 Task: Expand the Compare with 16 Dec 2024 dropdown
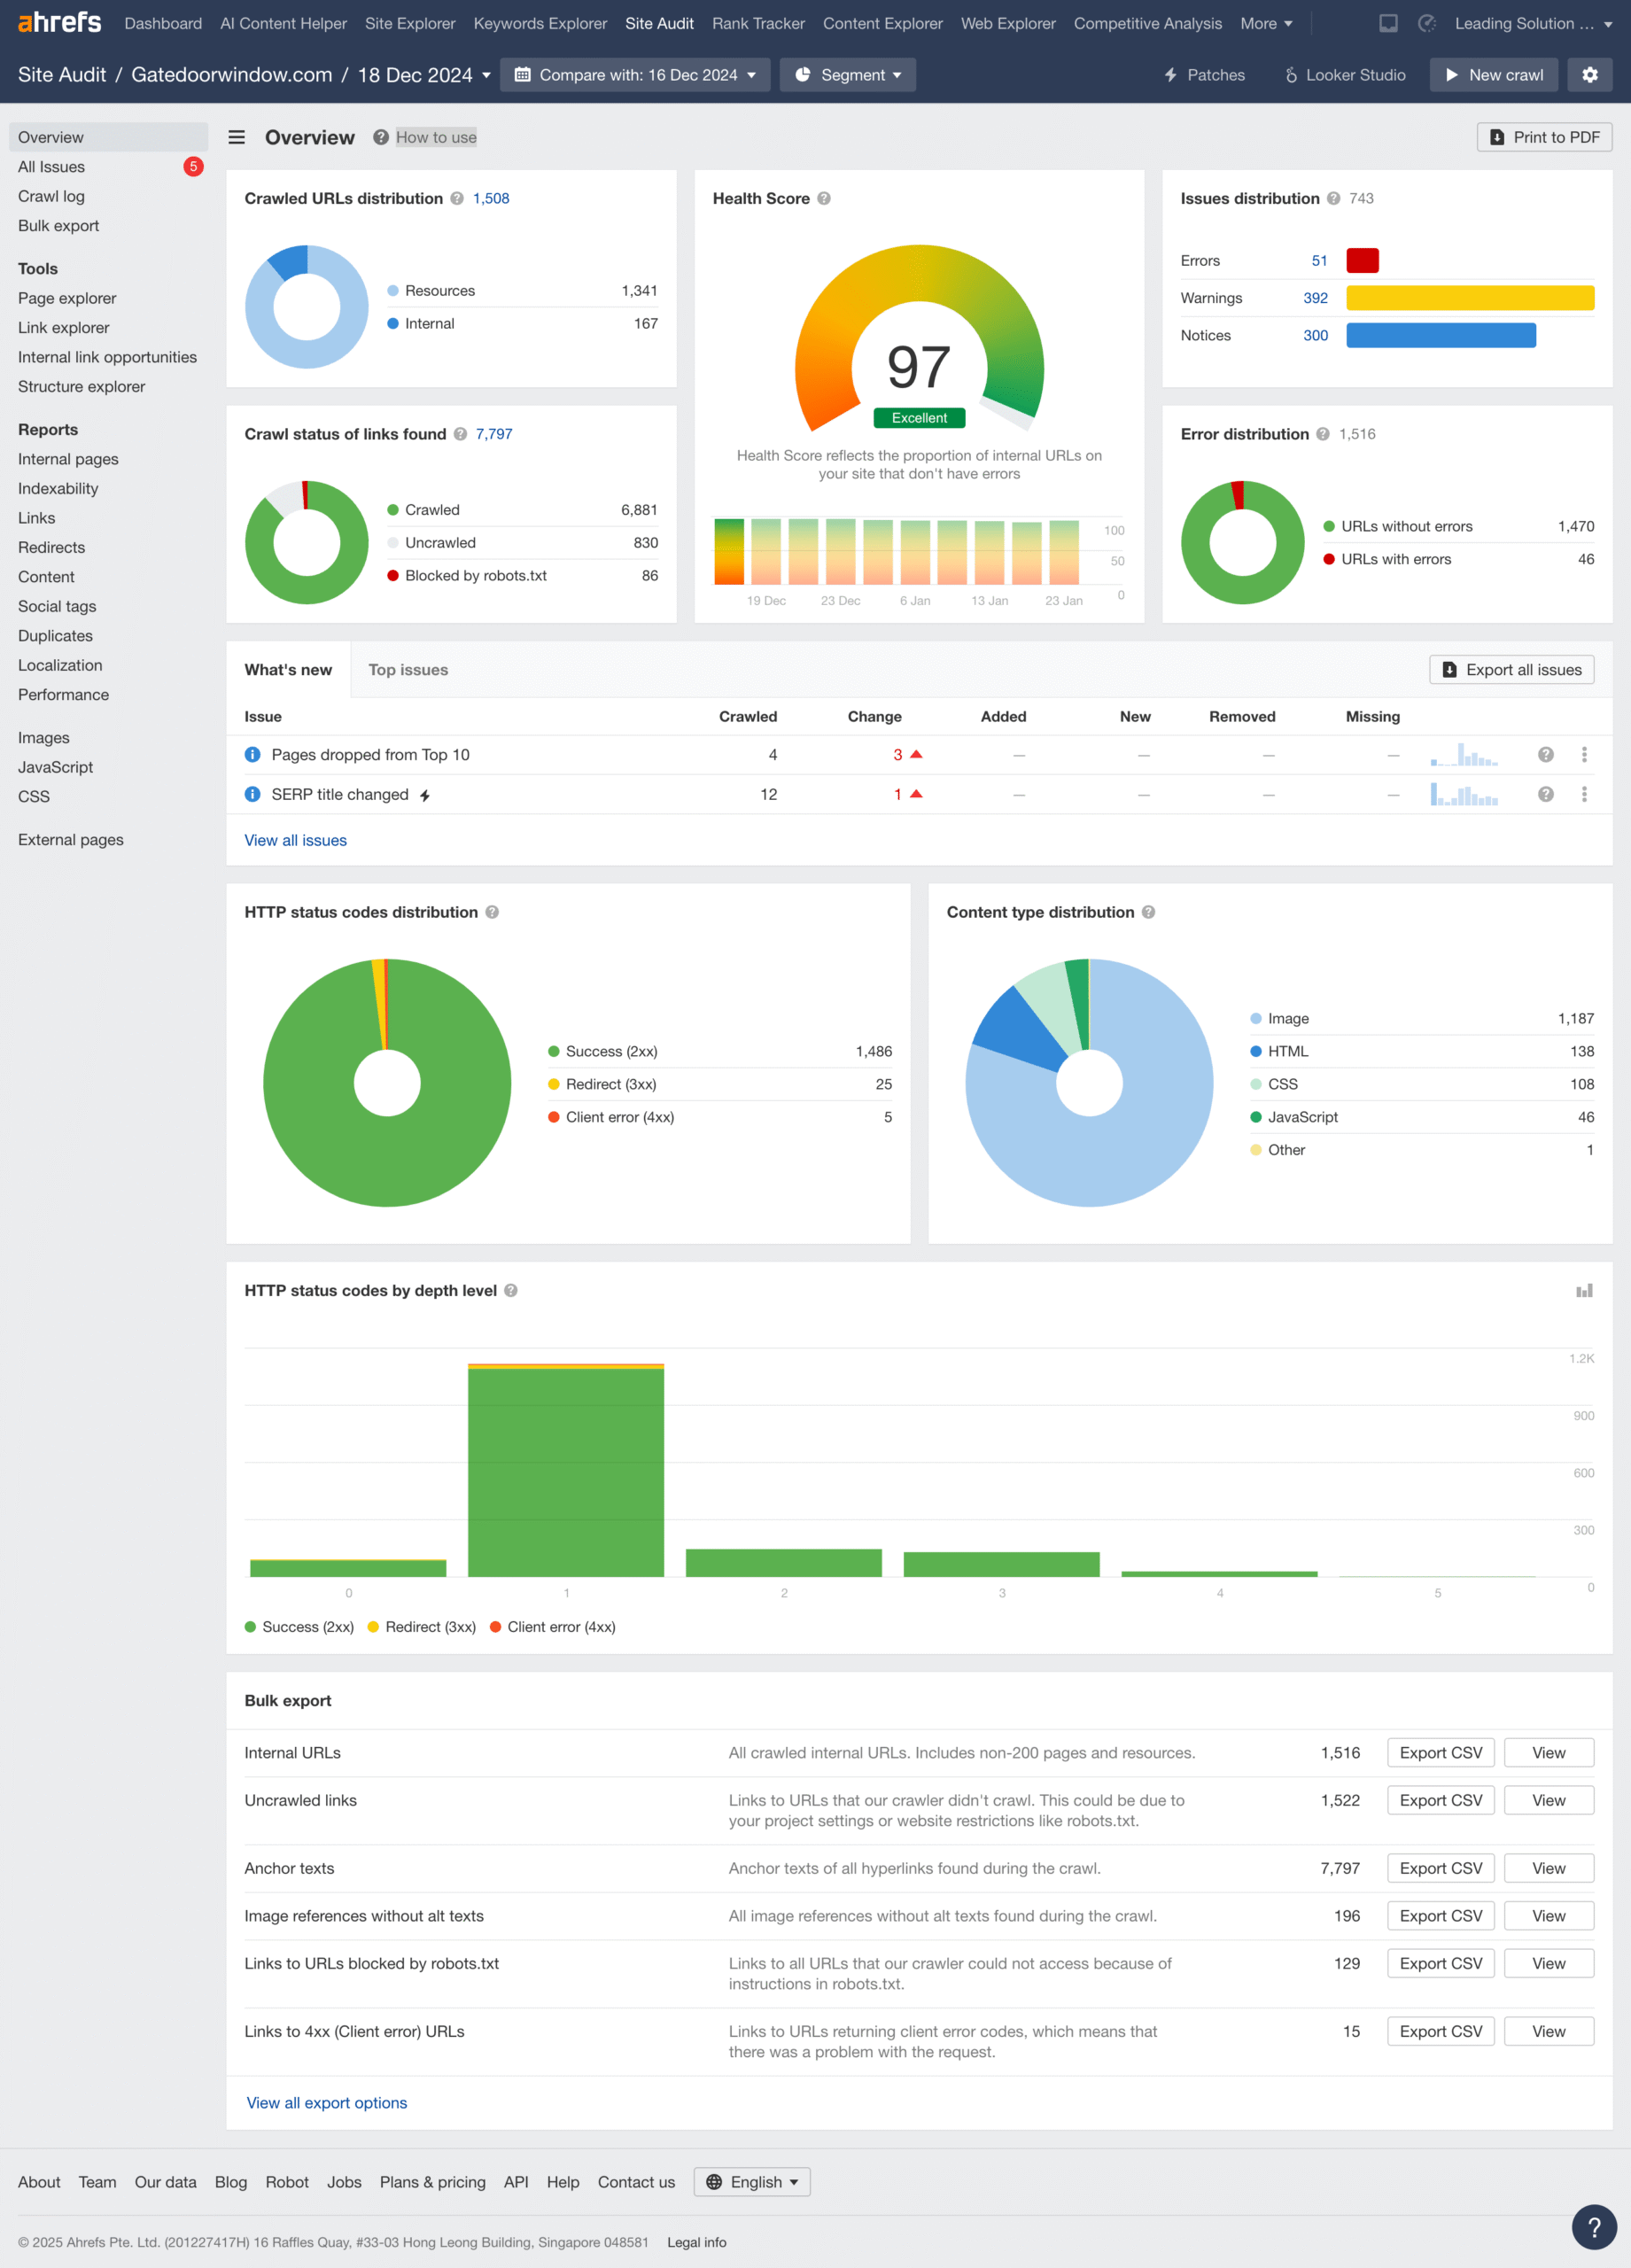[635, 75]
